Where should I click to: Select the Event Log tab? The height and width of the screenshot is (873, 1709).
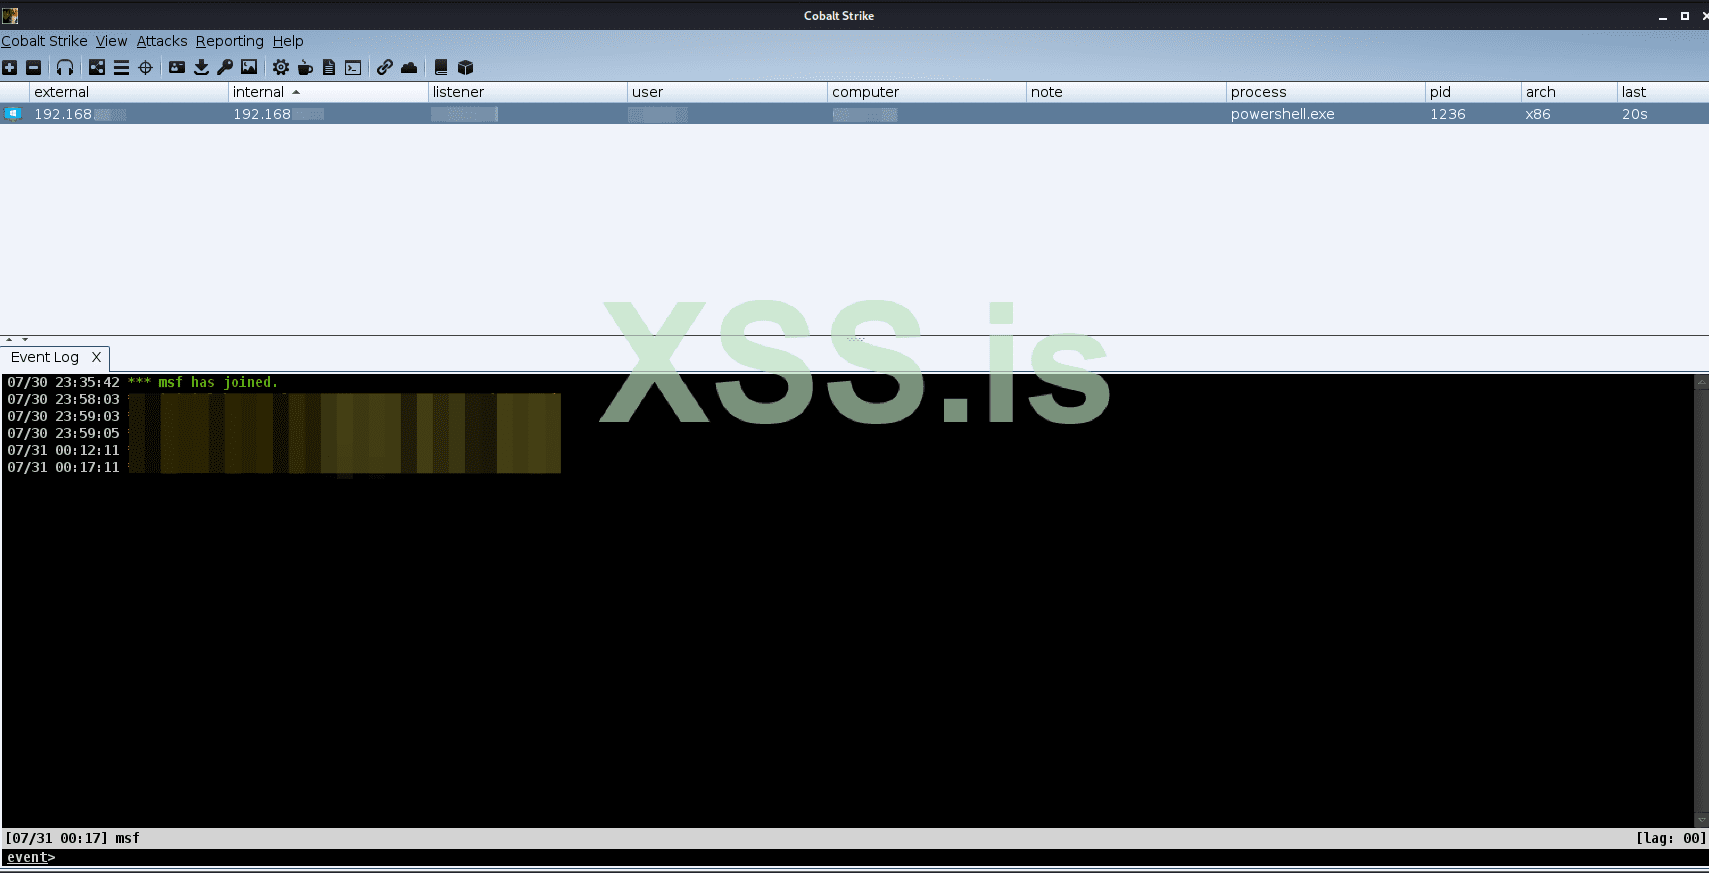click(45, 357)
